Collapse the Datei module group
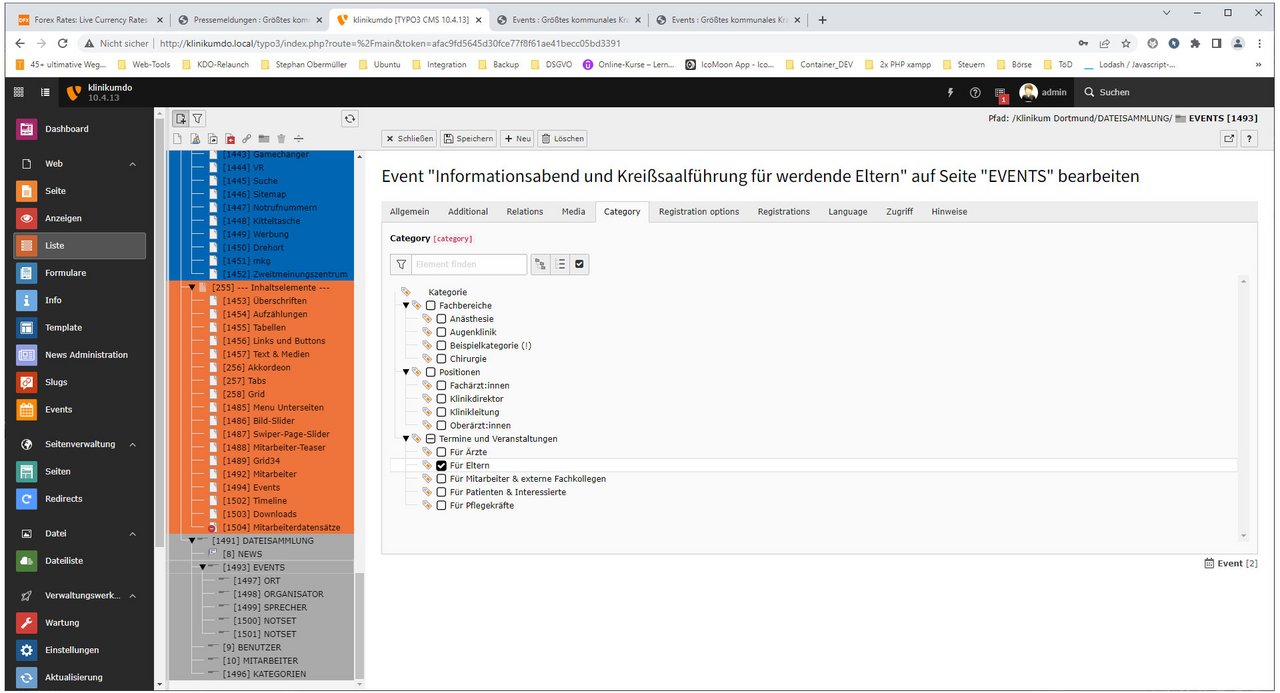The height and width of the screenshot is (693, 1280). (x=132, y=534)
